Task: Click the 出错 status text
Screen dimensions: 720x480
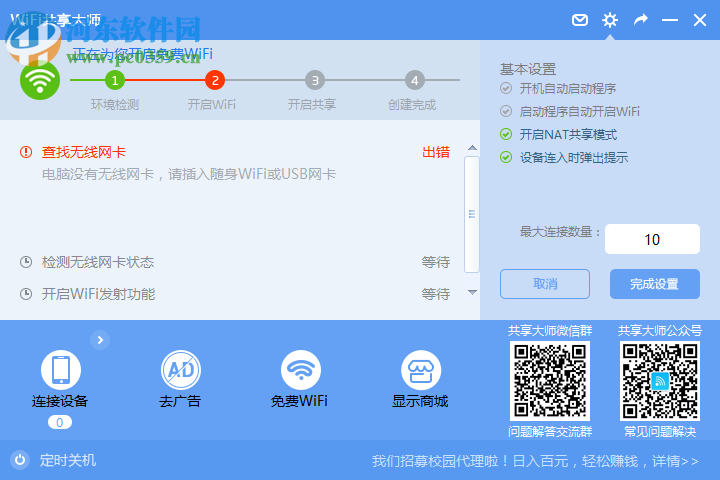Action: click(436, 152)
